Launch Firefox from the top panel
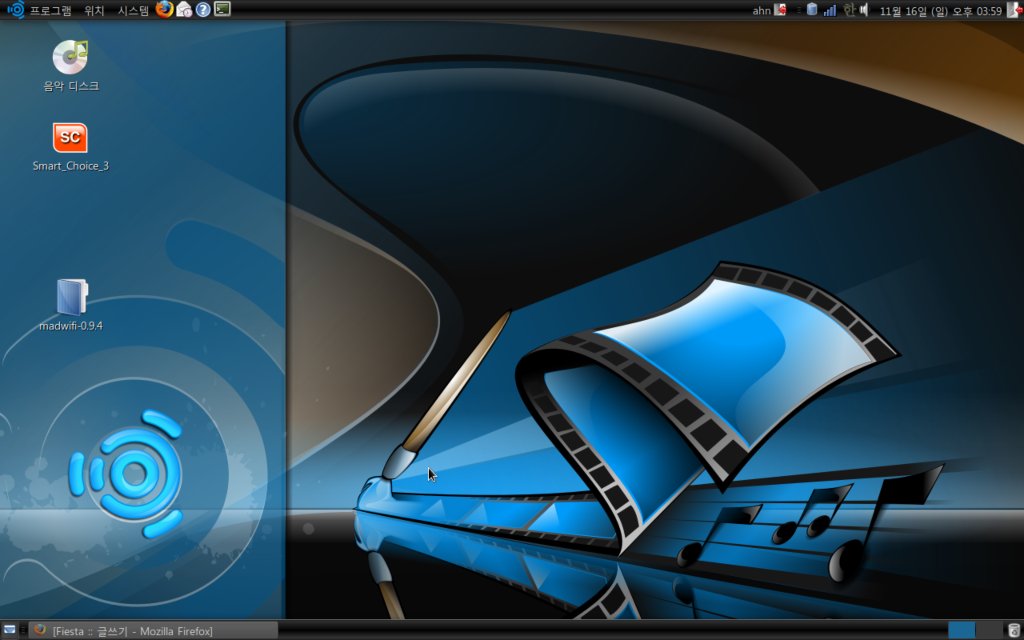This screenshot has width=1024, height=640. pyautogui.click(x=165, y=9)
